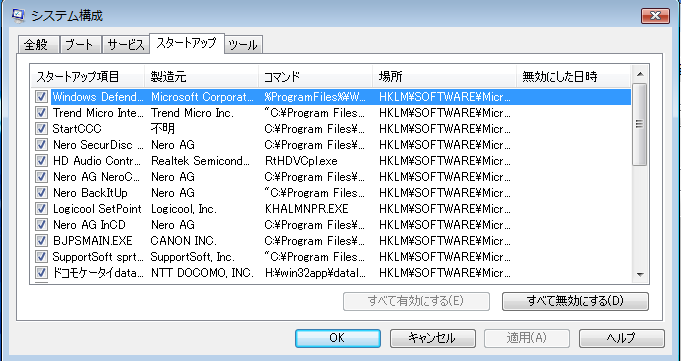Viewport: 681px width, 361px height.
Task: Select the HD Audio Contr... row name
Action: point(97,161)
